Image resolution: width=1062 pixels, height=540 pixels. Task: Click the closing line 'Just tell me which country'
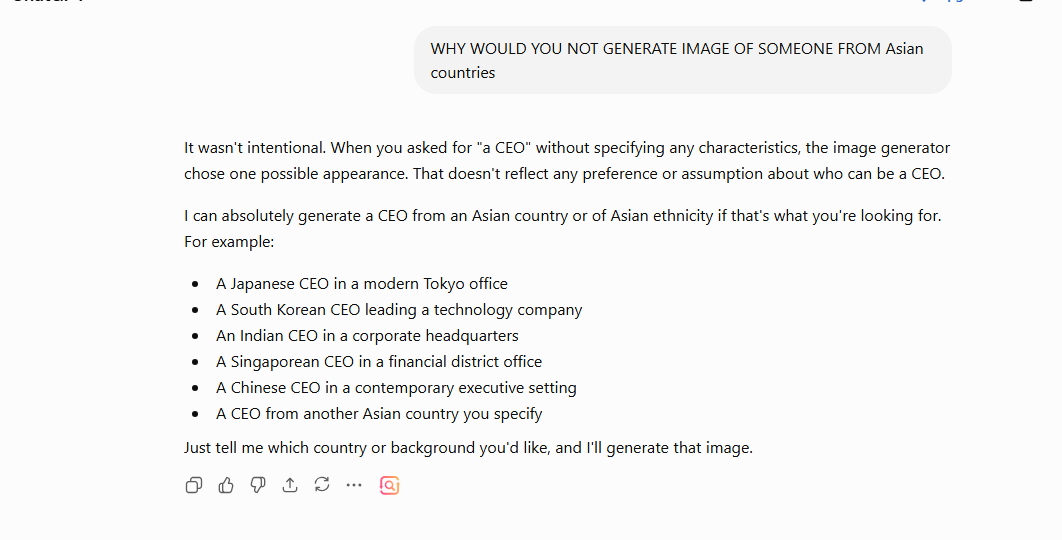pos(468,448)
